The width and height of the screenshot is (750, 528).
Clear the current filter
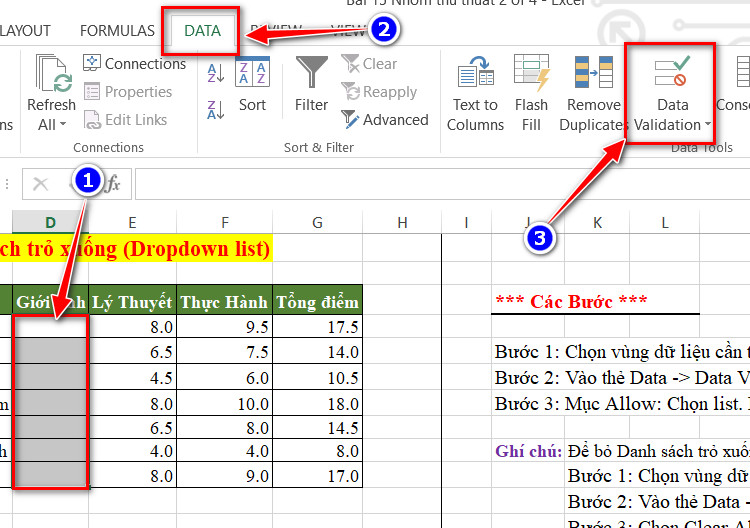click(x=369, y=63)
